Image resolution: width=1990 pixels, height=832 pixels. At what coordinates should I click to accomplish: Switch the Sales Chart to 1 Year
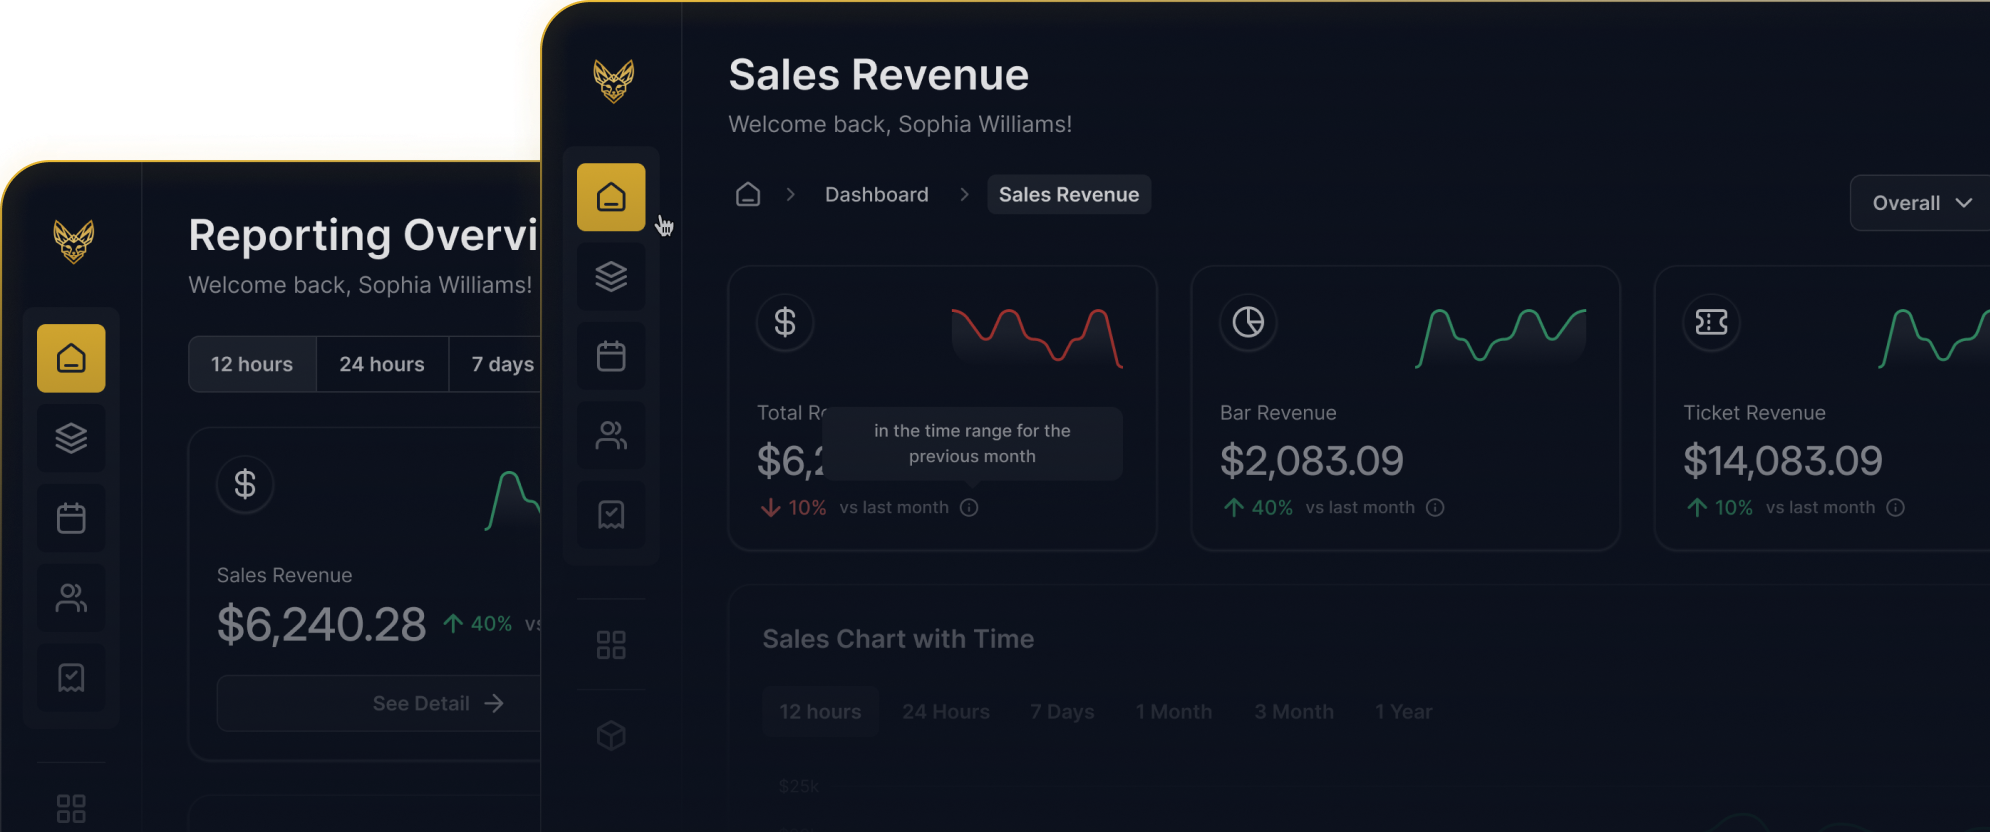coord(1403,711)
